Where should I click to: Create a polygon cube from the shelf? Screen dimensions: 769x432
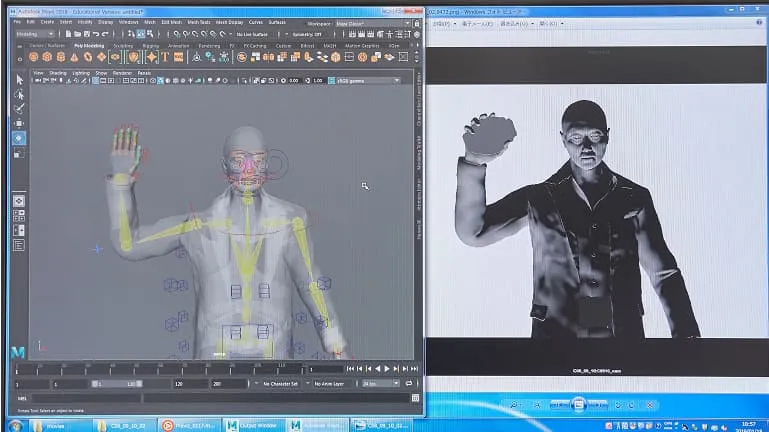[x=47, y=57]
